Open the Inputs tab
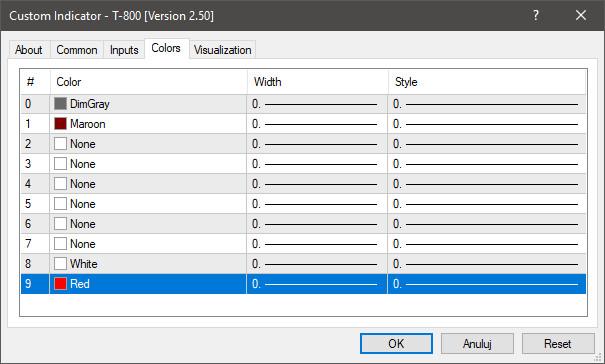Screen dimensions: 605x364 point(124,50)
